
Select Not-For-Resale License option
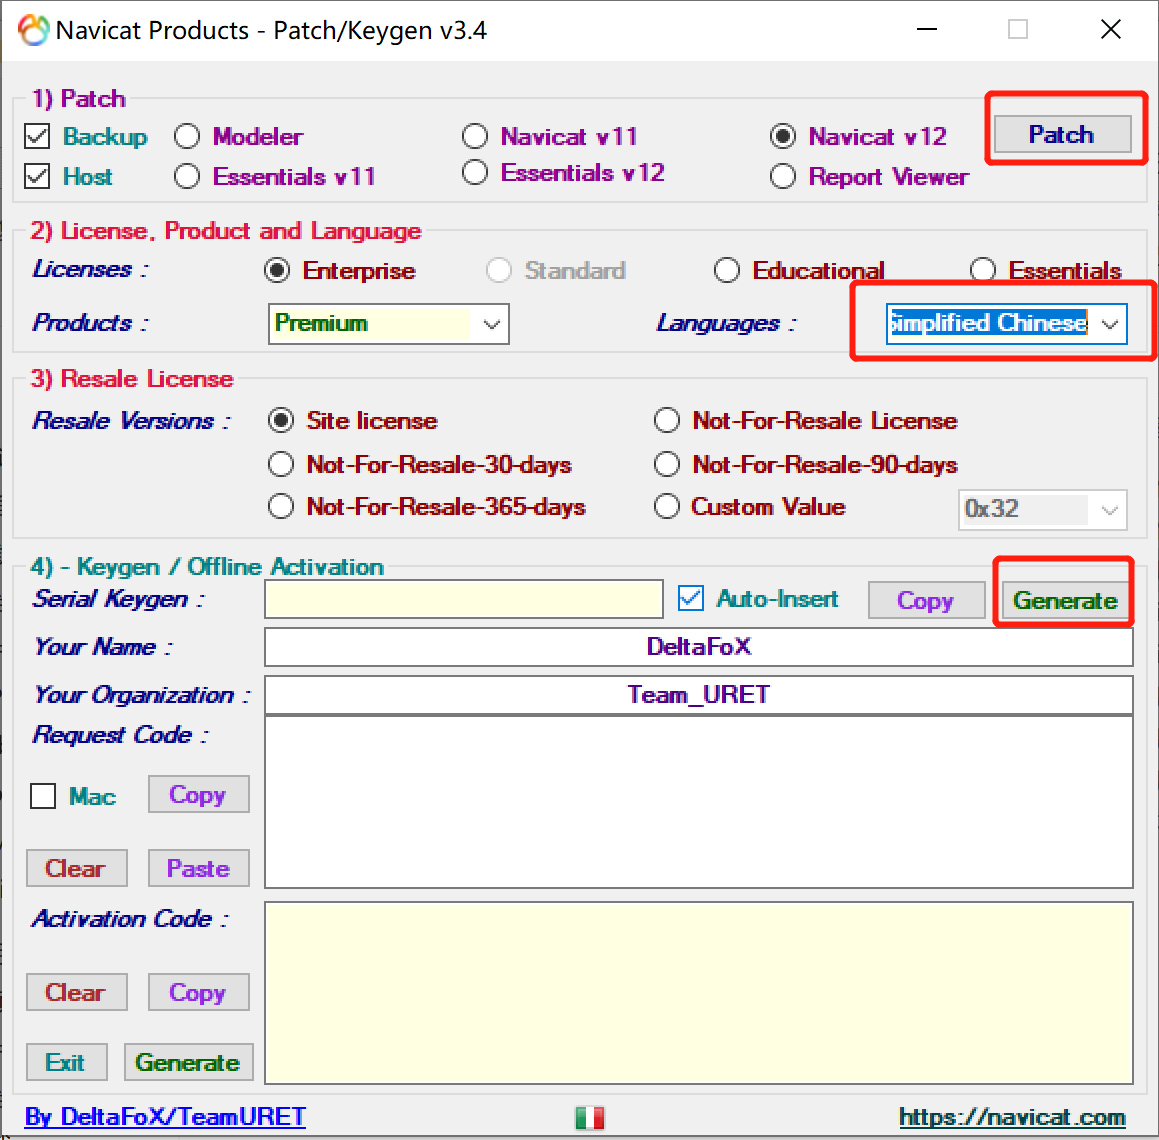pyautogui.click(x=667, y=421)
